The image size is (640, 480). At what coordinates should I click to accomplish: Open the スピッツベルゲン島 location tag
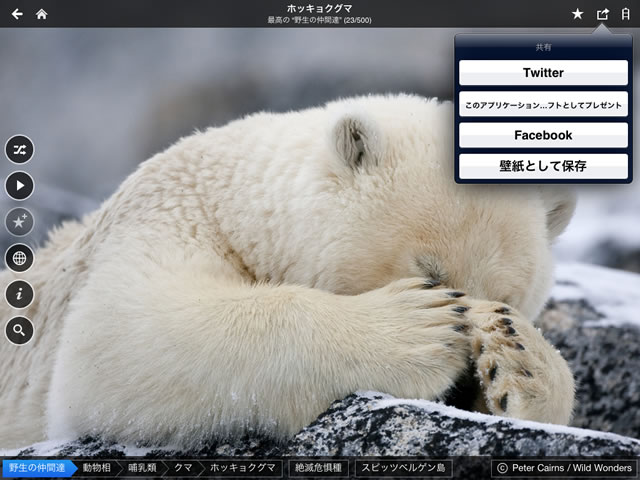tap(403, 468)
